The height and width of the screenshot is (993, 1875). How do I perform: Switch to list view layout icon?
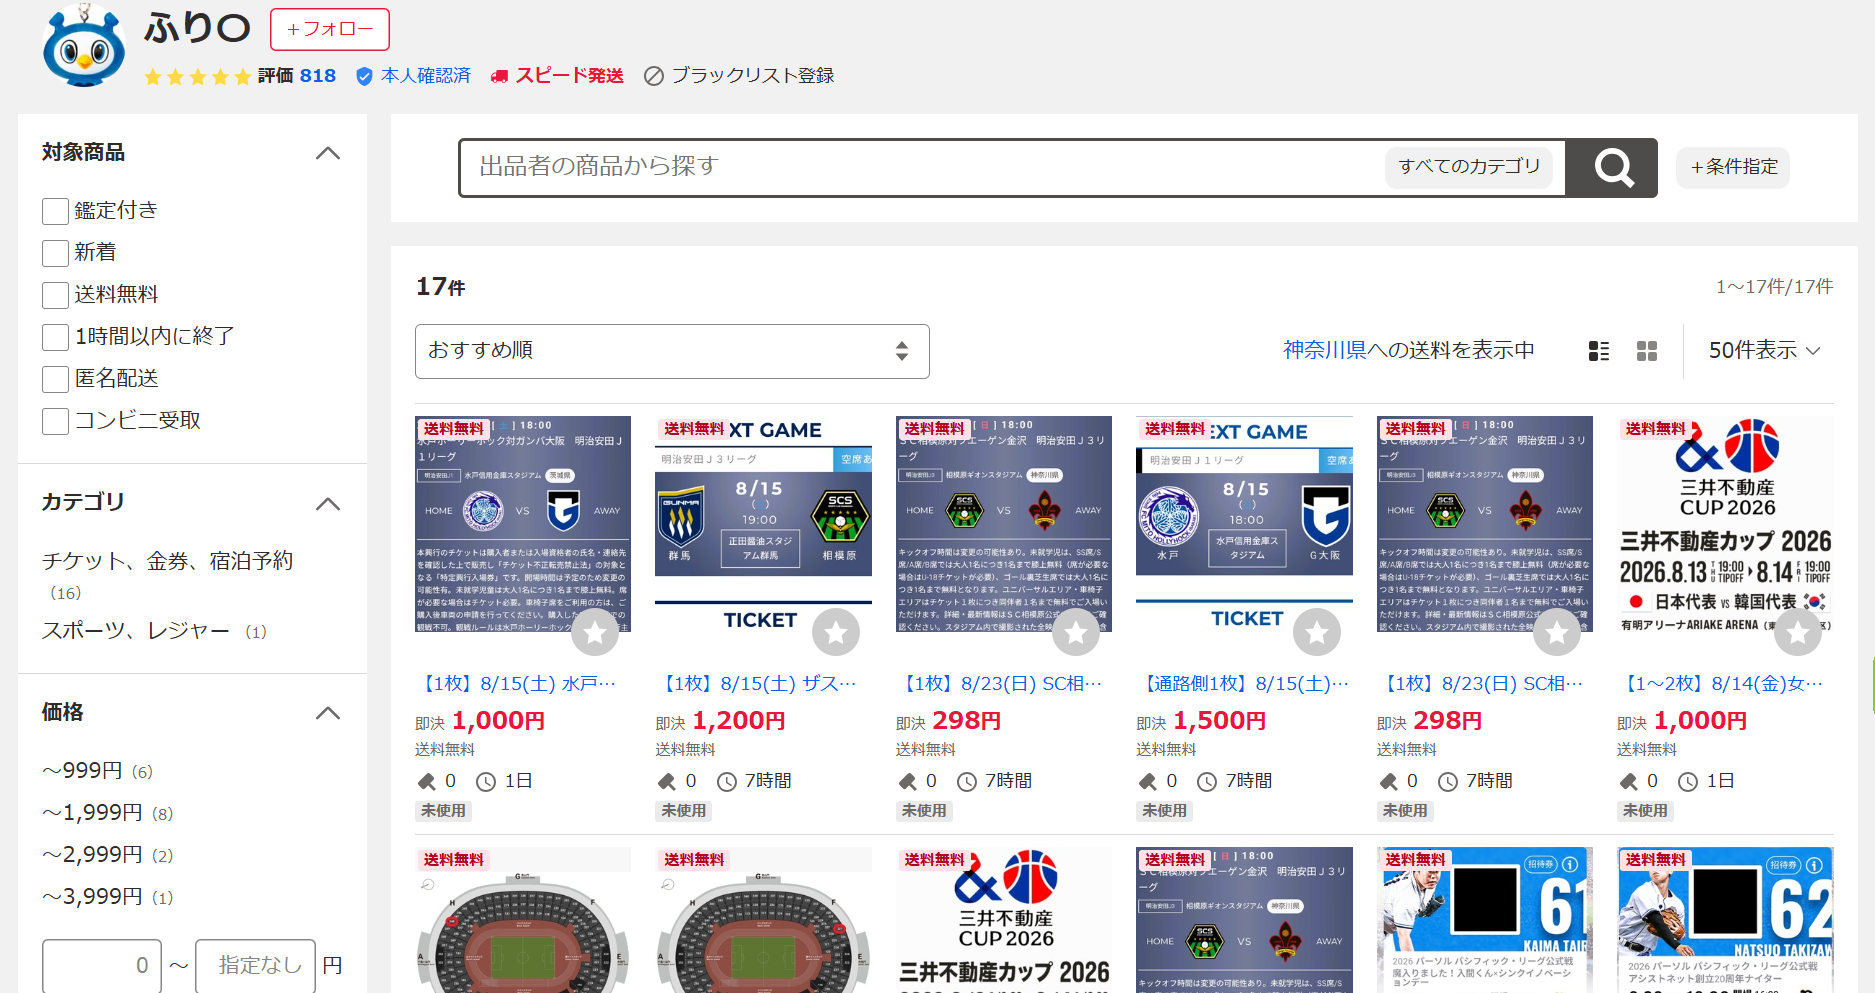(1599, 351)
